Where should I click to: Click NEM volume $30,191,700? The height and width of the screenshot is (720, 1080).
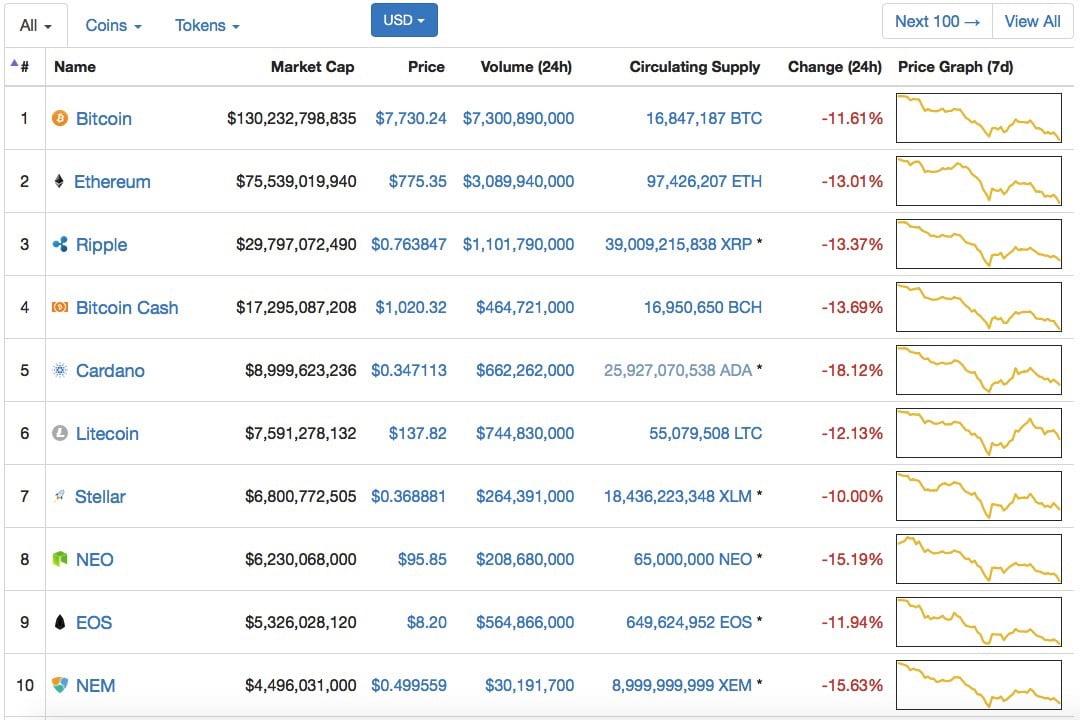click(x=529, y=686)
